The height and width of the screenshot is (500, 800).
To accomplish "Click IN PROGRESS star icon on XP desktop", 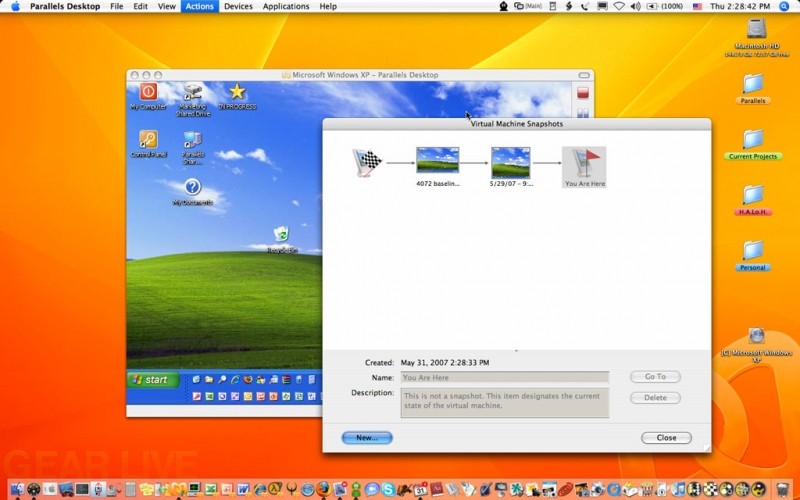I will point(237,96).
